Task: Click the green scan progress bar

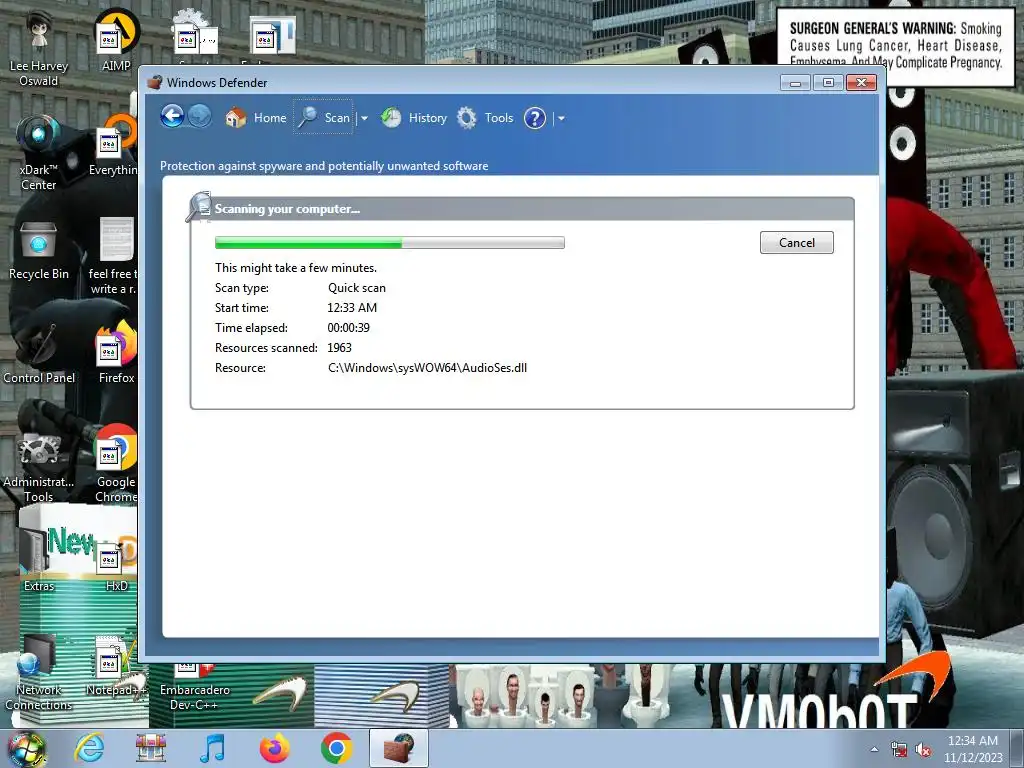Action: [390, 243]
